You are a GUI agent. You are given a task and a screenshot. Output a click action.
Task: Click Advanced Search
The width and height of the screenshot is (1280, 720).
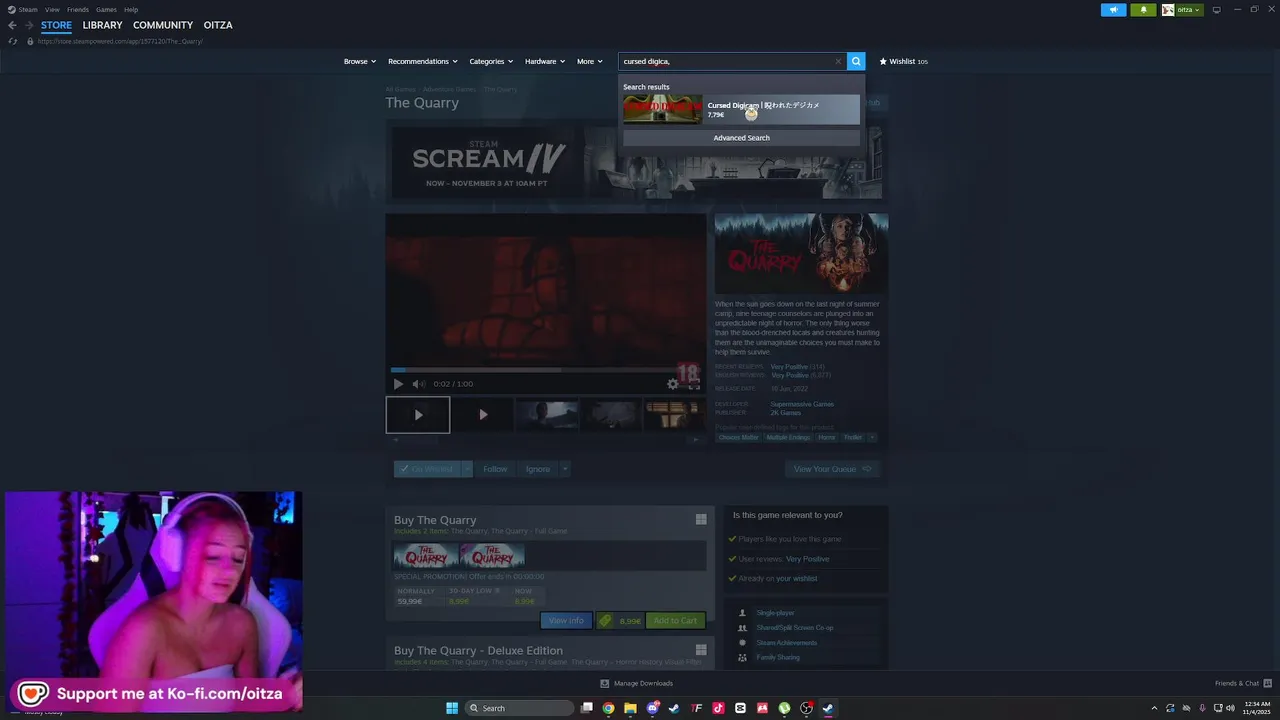coord(741,138)
